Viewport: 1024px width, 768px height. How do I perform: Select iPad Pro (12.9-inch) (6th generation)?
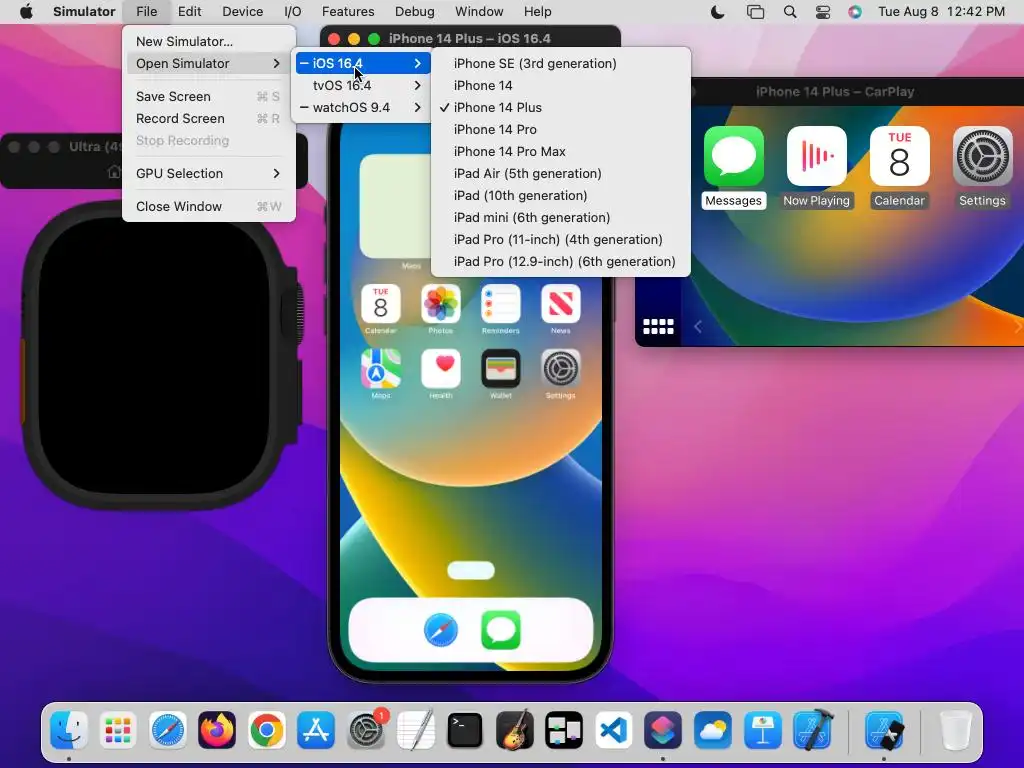[x=560, y=262]
